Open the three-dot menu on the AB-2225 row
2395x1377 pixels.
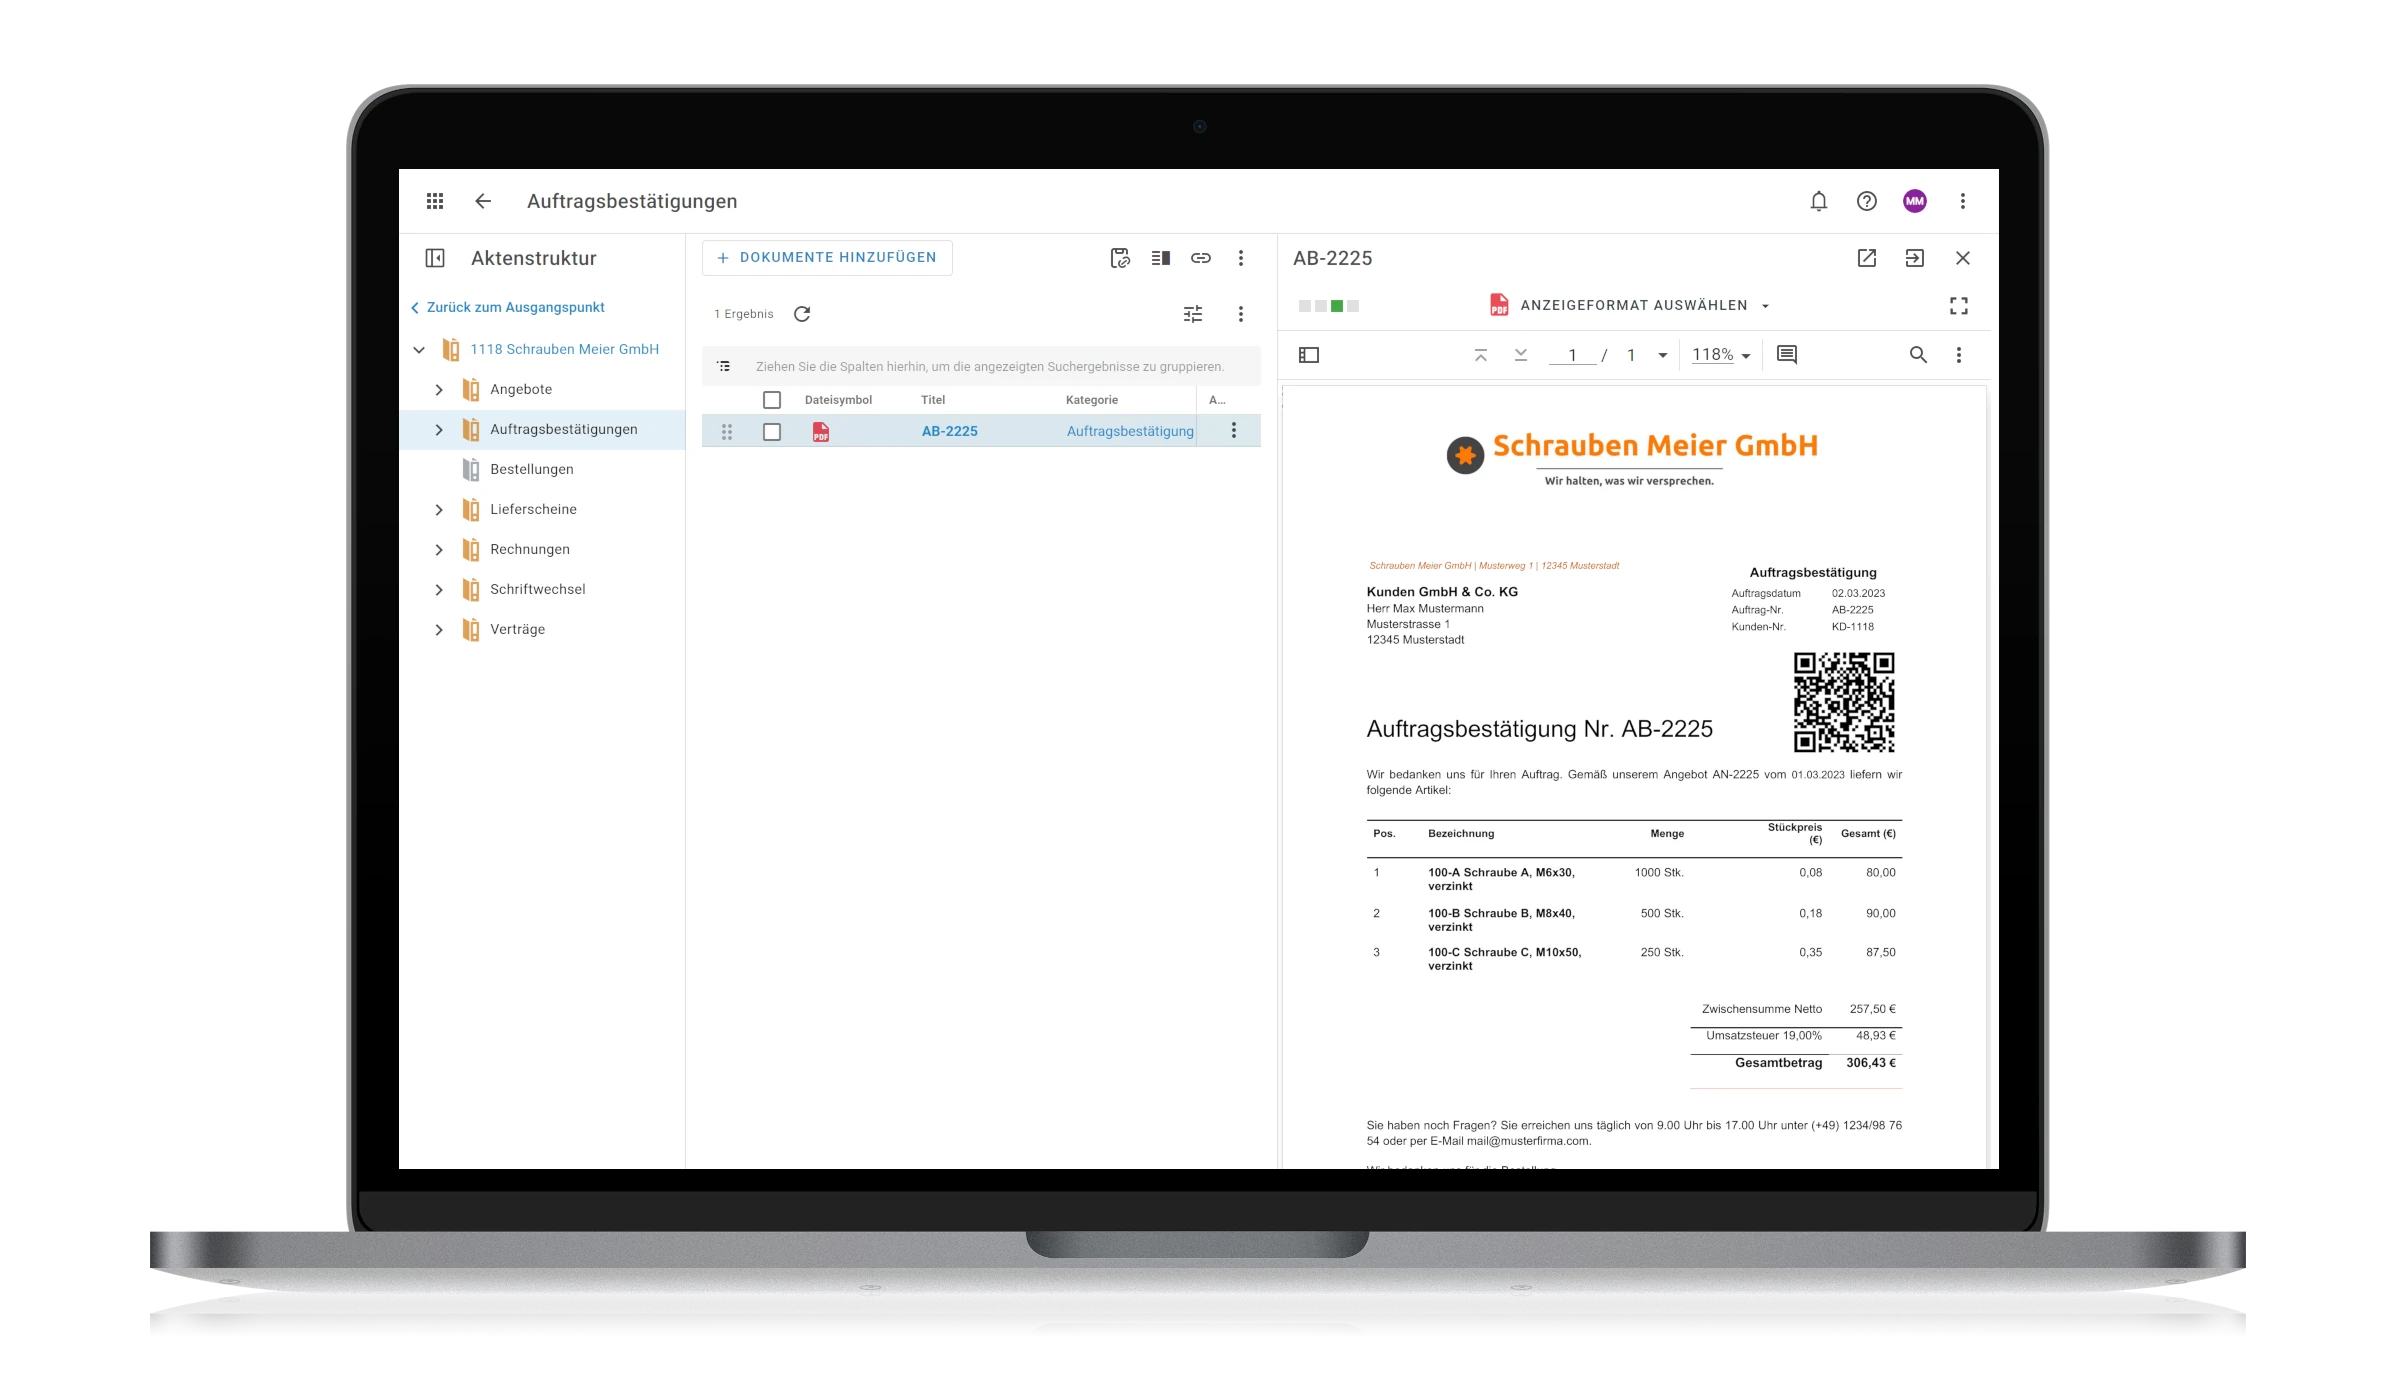click(x=1235, y=430)
